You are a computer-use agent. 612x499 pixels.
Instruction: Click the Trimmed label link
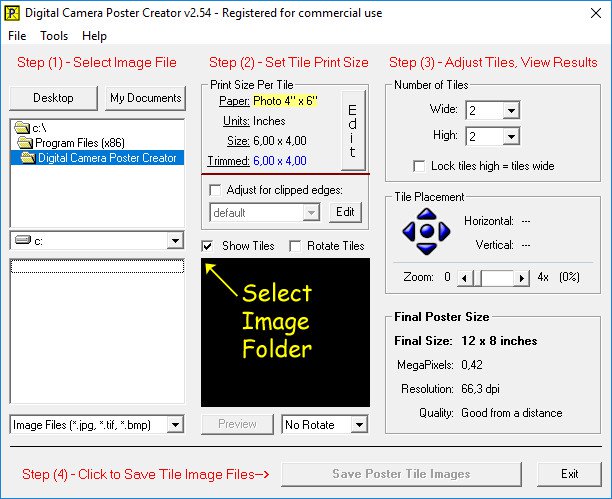tap(228, 161)
